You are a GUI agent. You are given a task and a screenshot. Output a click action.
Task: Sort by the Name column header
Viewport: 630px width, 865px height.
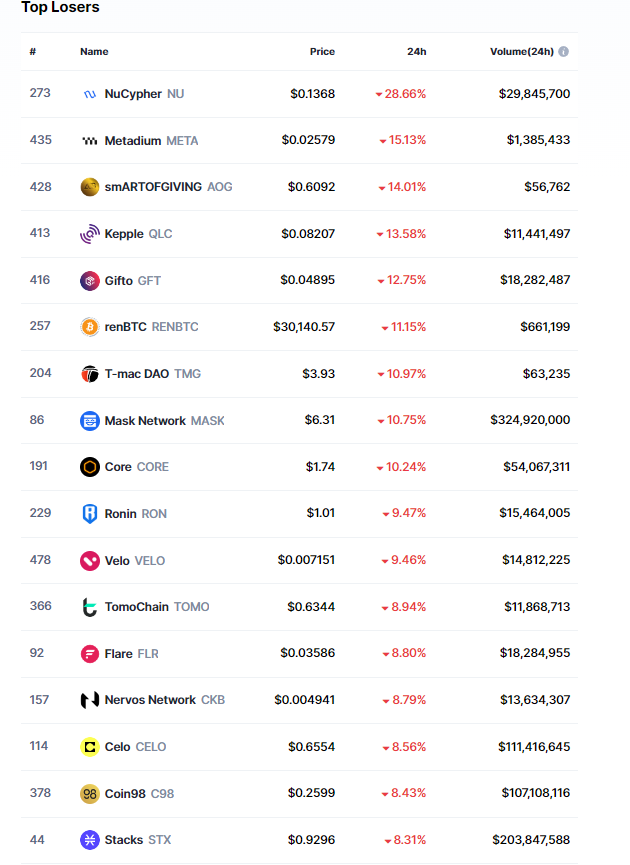(x=94, y=52)
